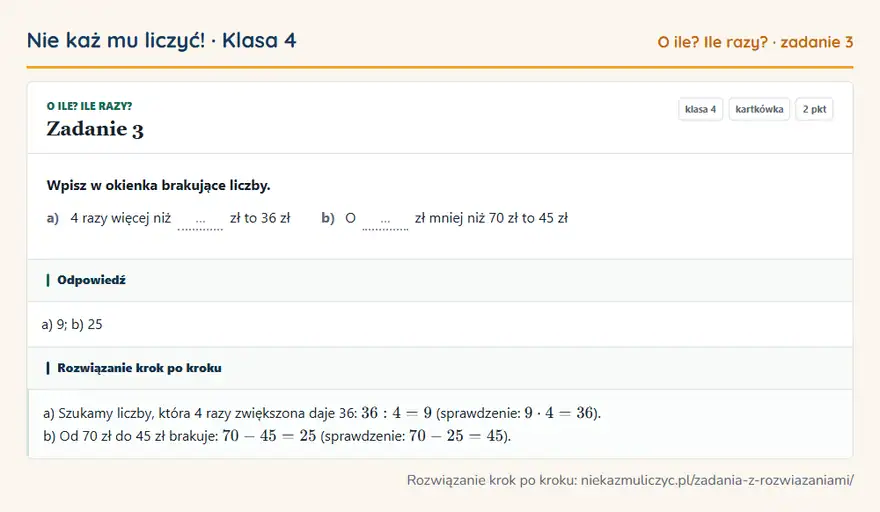This screenshot has height=512, width=880.
Task: Click the text 'zł to 36 zł'
Action: [260, 218]
